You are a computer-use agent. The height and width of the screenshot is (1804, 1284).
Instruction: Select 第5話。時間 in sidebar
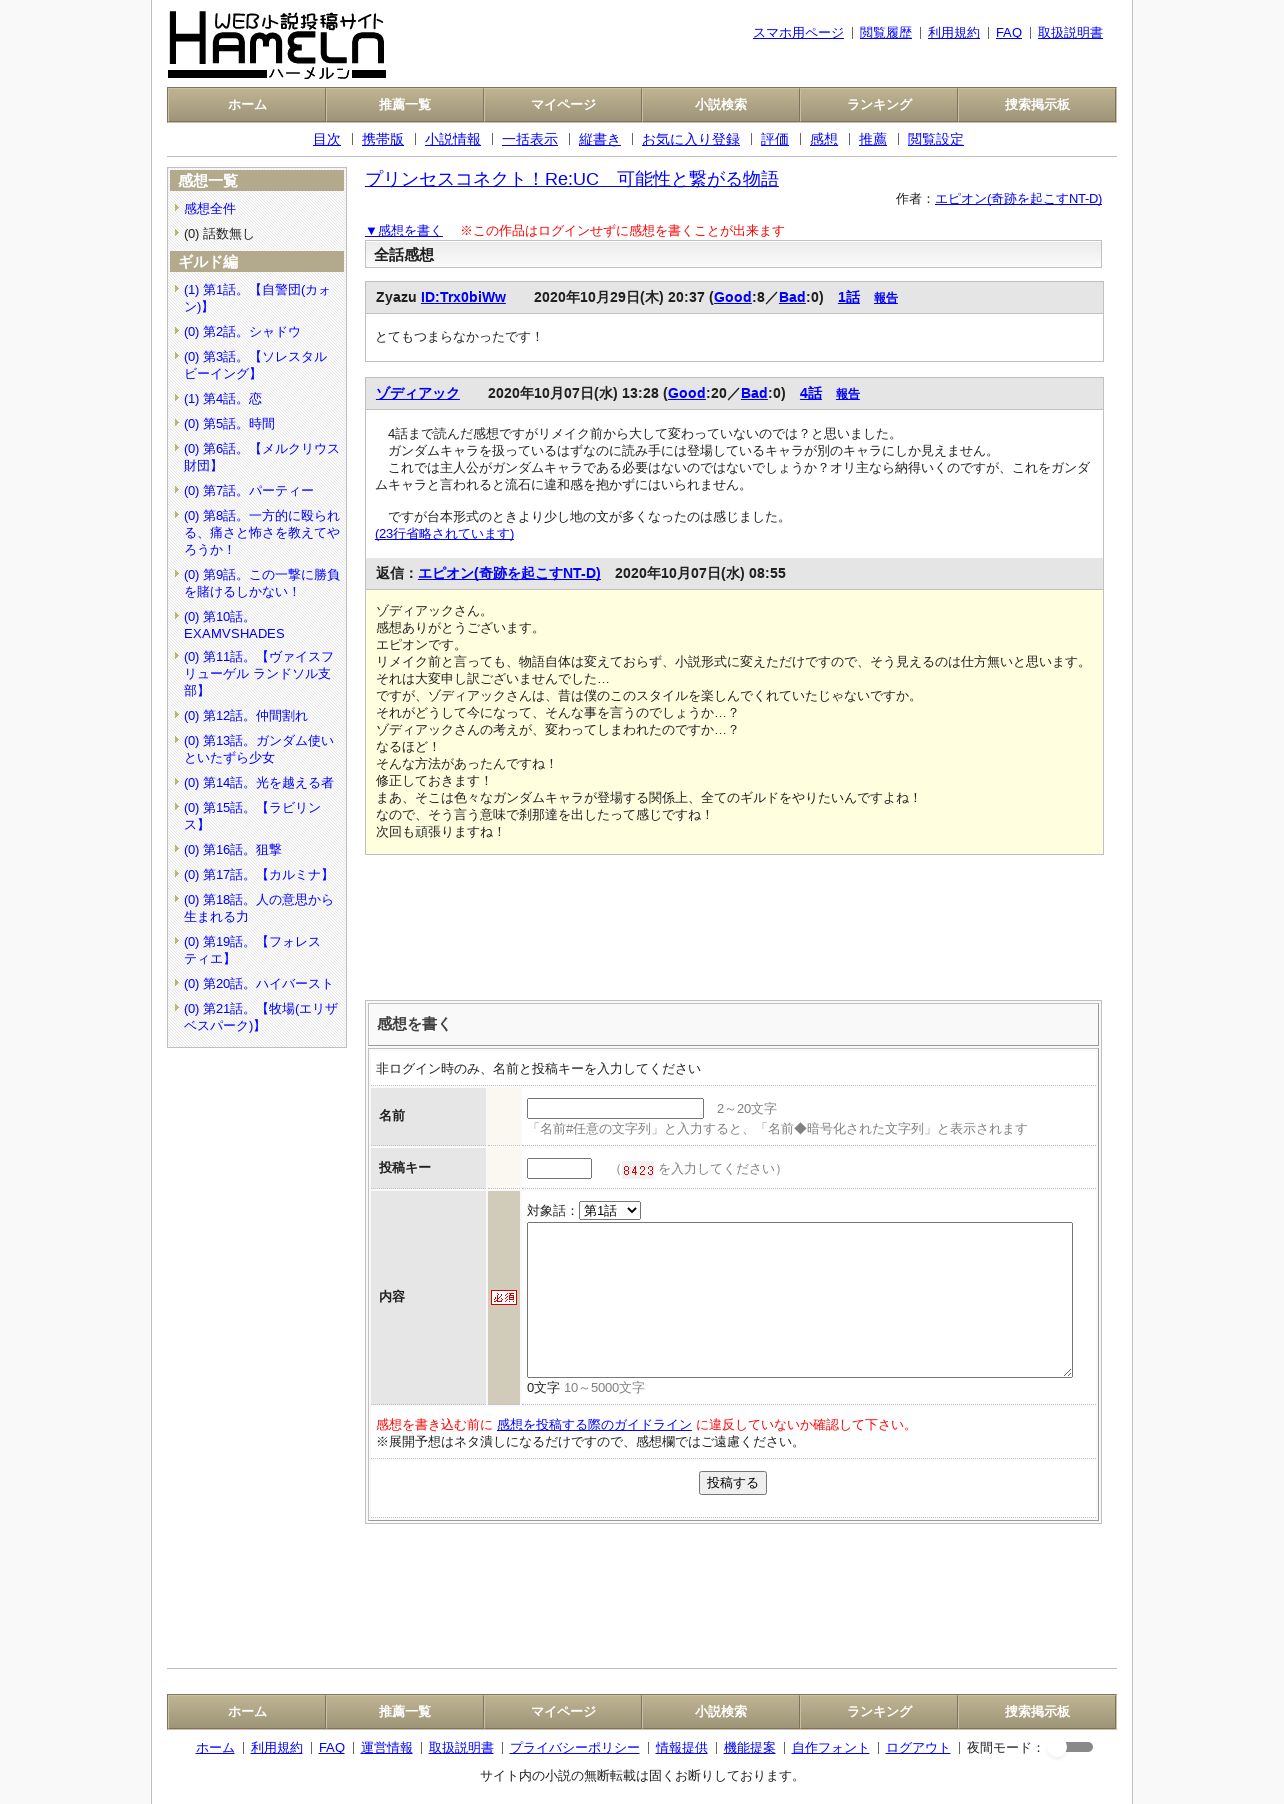229,424
